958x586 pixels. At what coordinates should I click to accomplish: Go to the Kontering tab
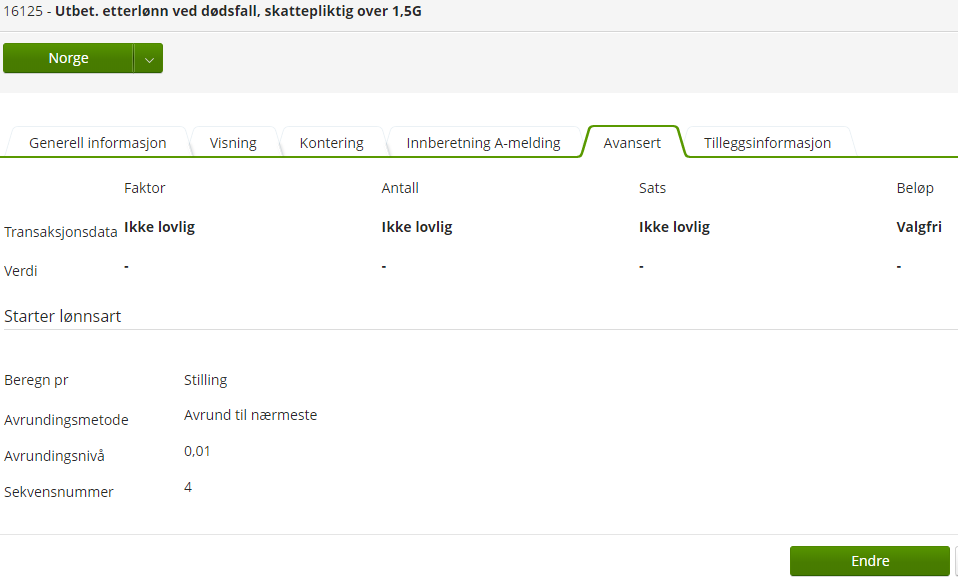pyautogui.click(x=331, y=143)
